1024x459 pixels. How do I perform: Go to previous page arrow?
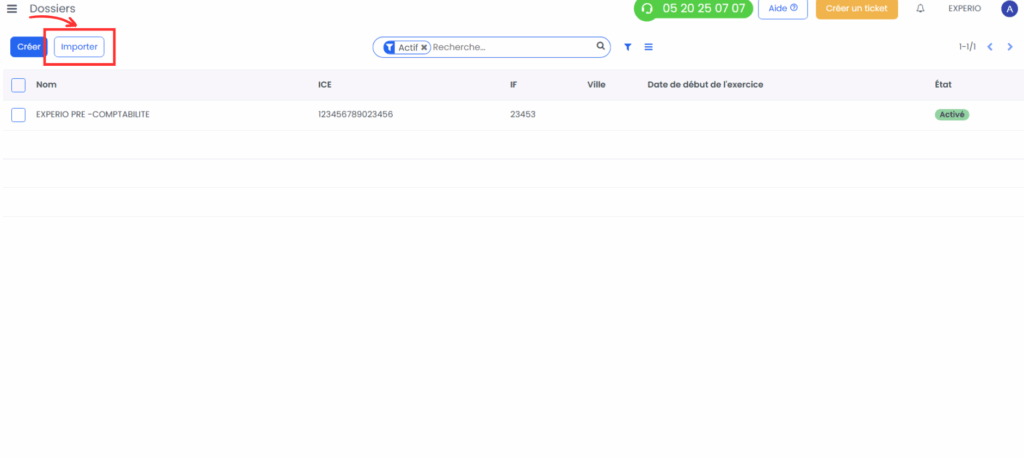click(990, 47)
